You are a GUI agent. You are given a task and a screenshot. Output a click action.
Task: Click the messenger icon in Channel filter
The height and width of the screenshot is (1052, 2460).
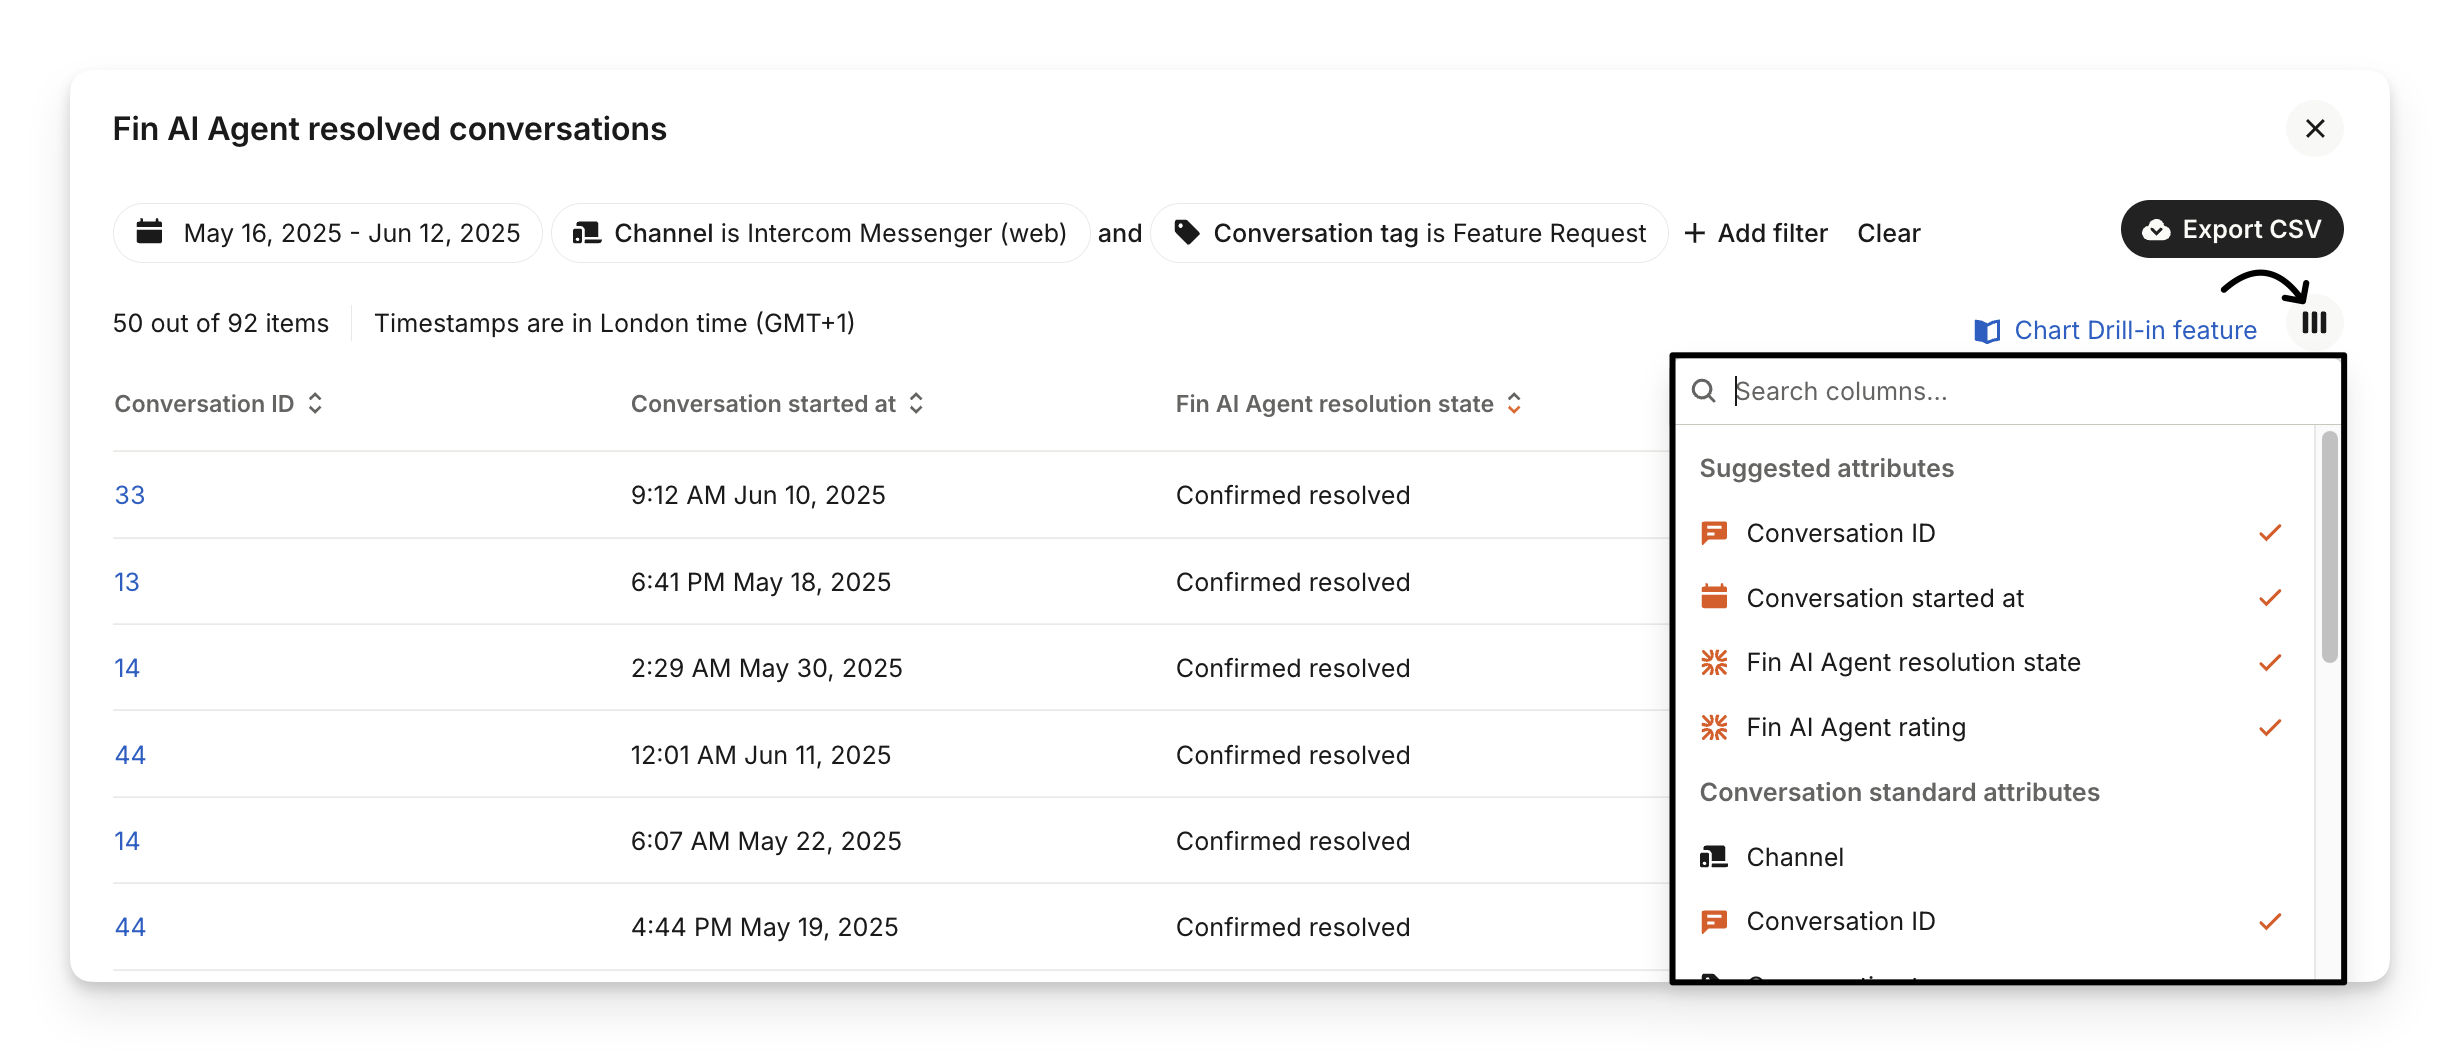point(586,233)
